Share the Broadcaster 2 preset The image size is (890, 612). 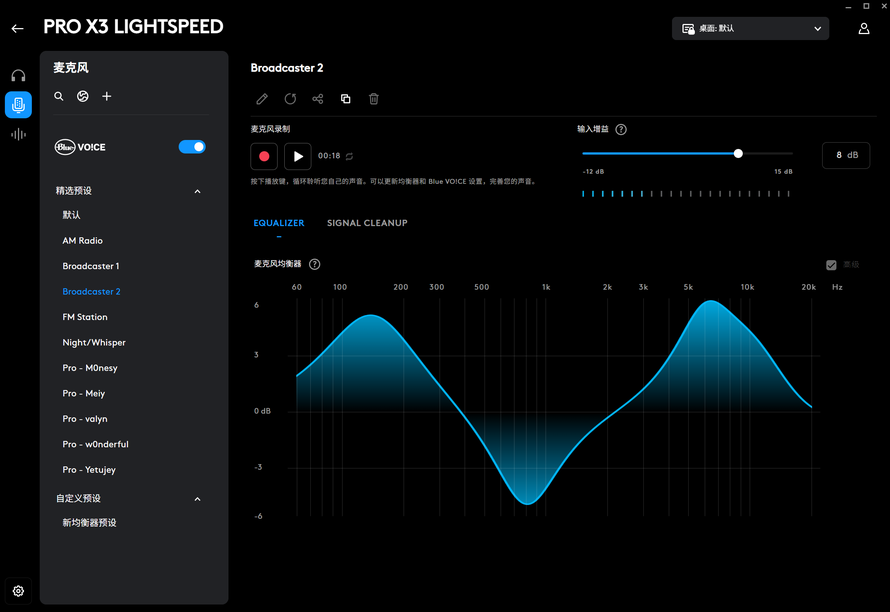[x=318, y=99]
